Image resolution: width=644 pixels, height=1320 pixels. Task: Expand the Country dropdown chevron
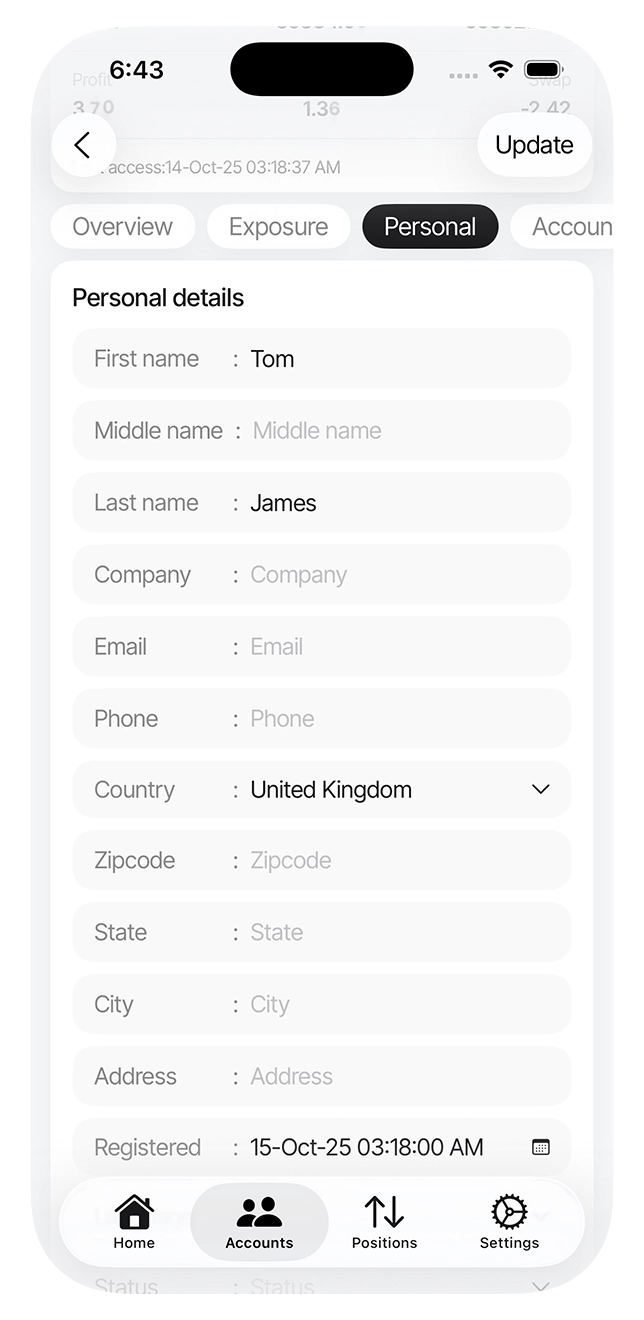click(x=541, y=789)
